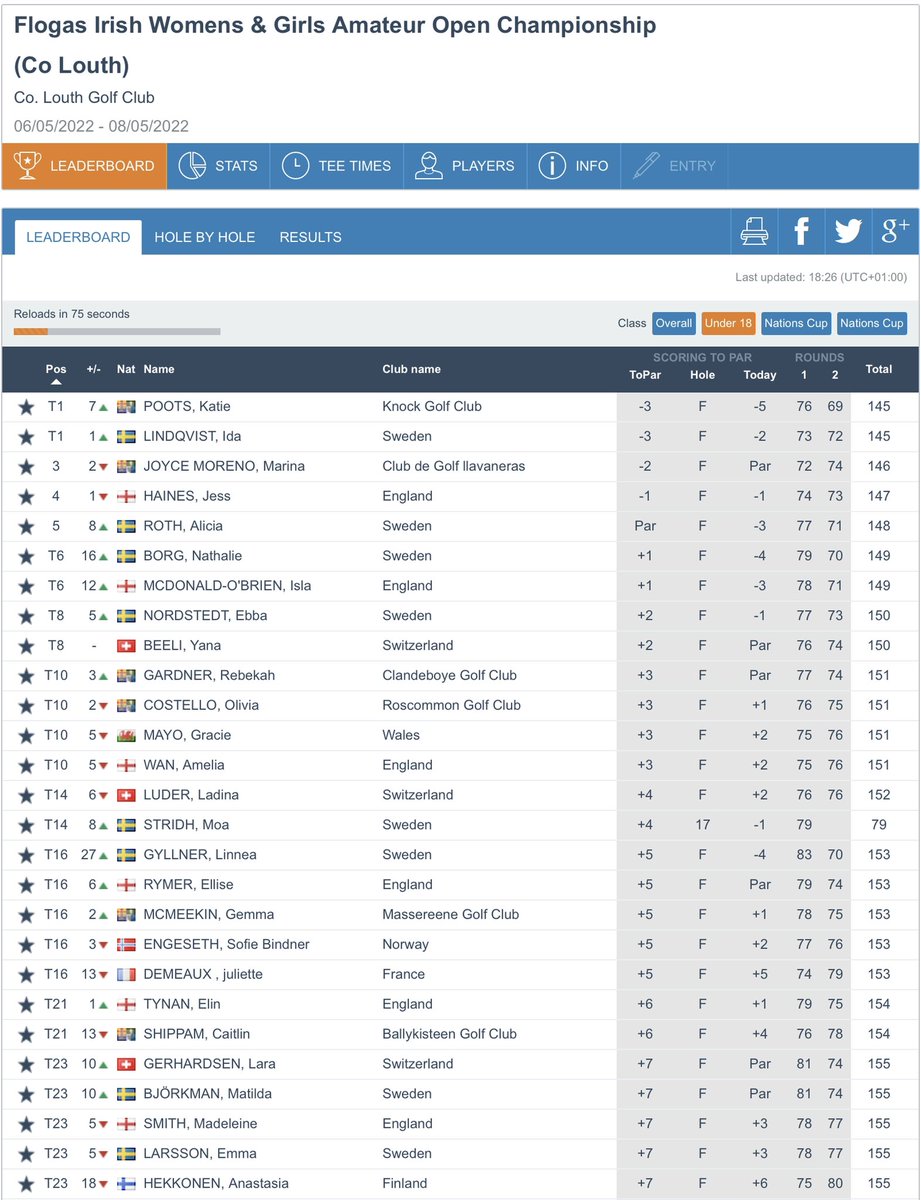Image resolution: width=921 pixels, height=1200 pixels.
Task: Click the reload countdown progress bar
Action: pos(117,331)
